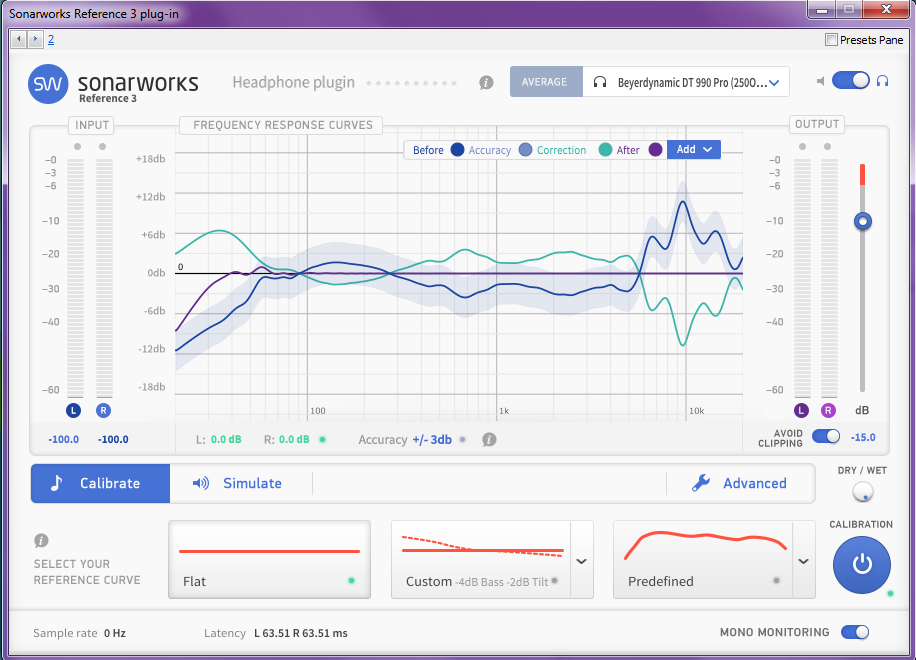916x660 pixels.
Task: Click the Dry / Wet knob
Action: [862, 492]
